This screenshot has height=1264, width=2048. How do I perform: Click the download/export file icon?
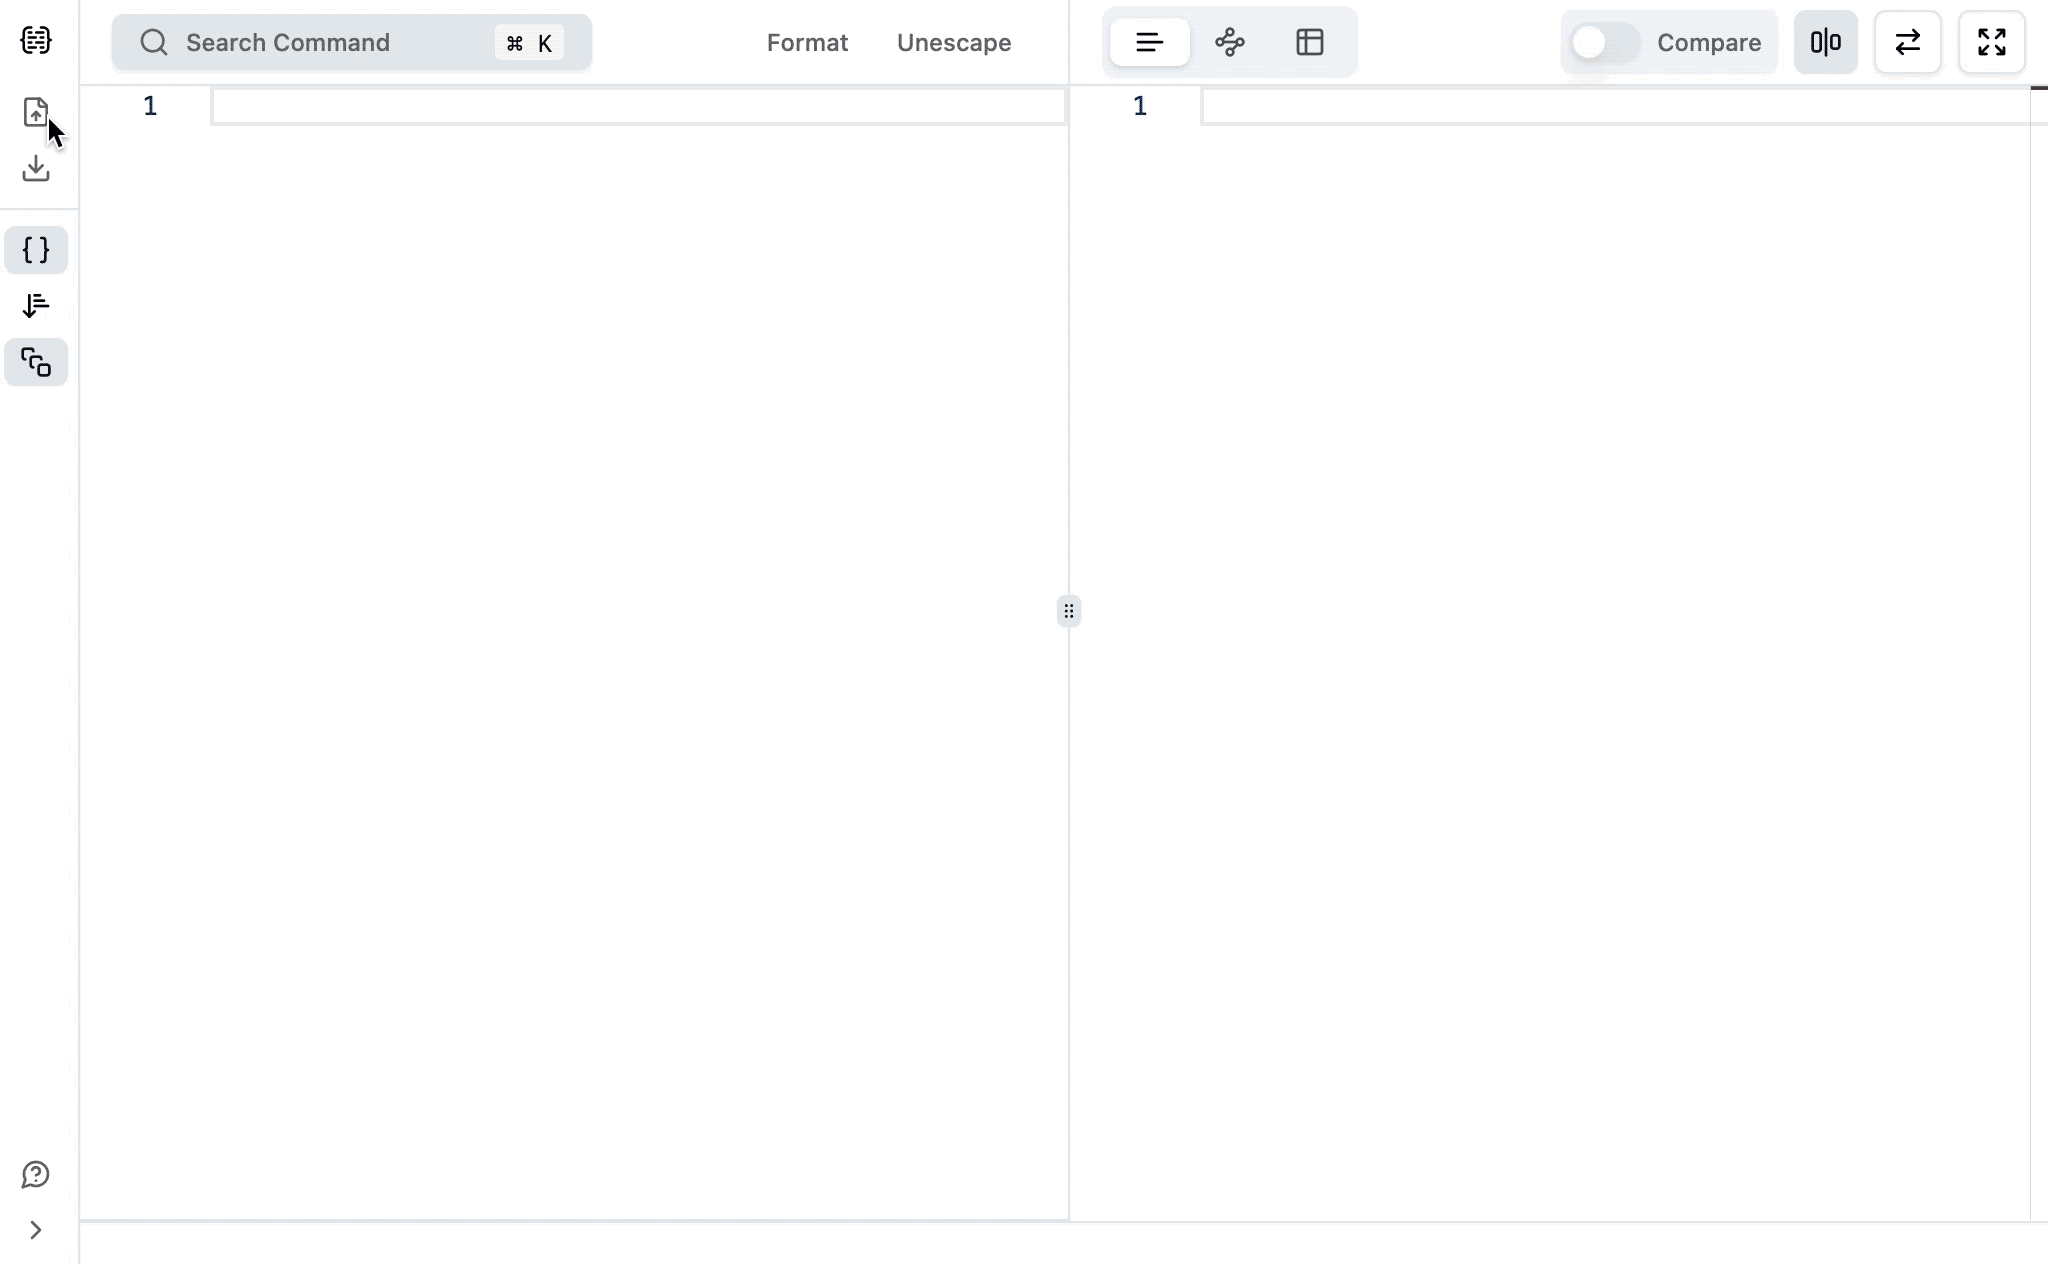point(37,168)
